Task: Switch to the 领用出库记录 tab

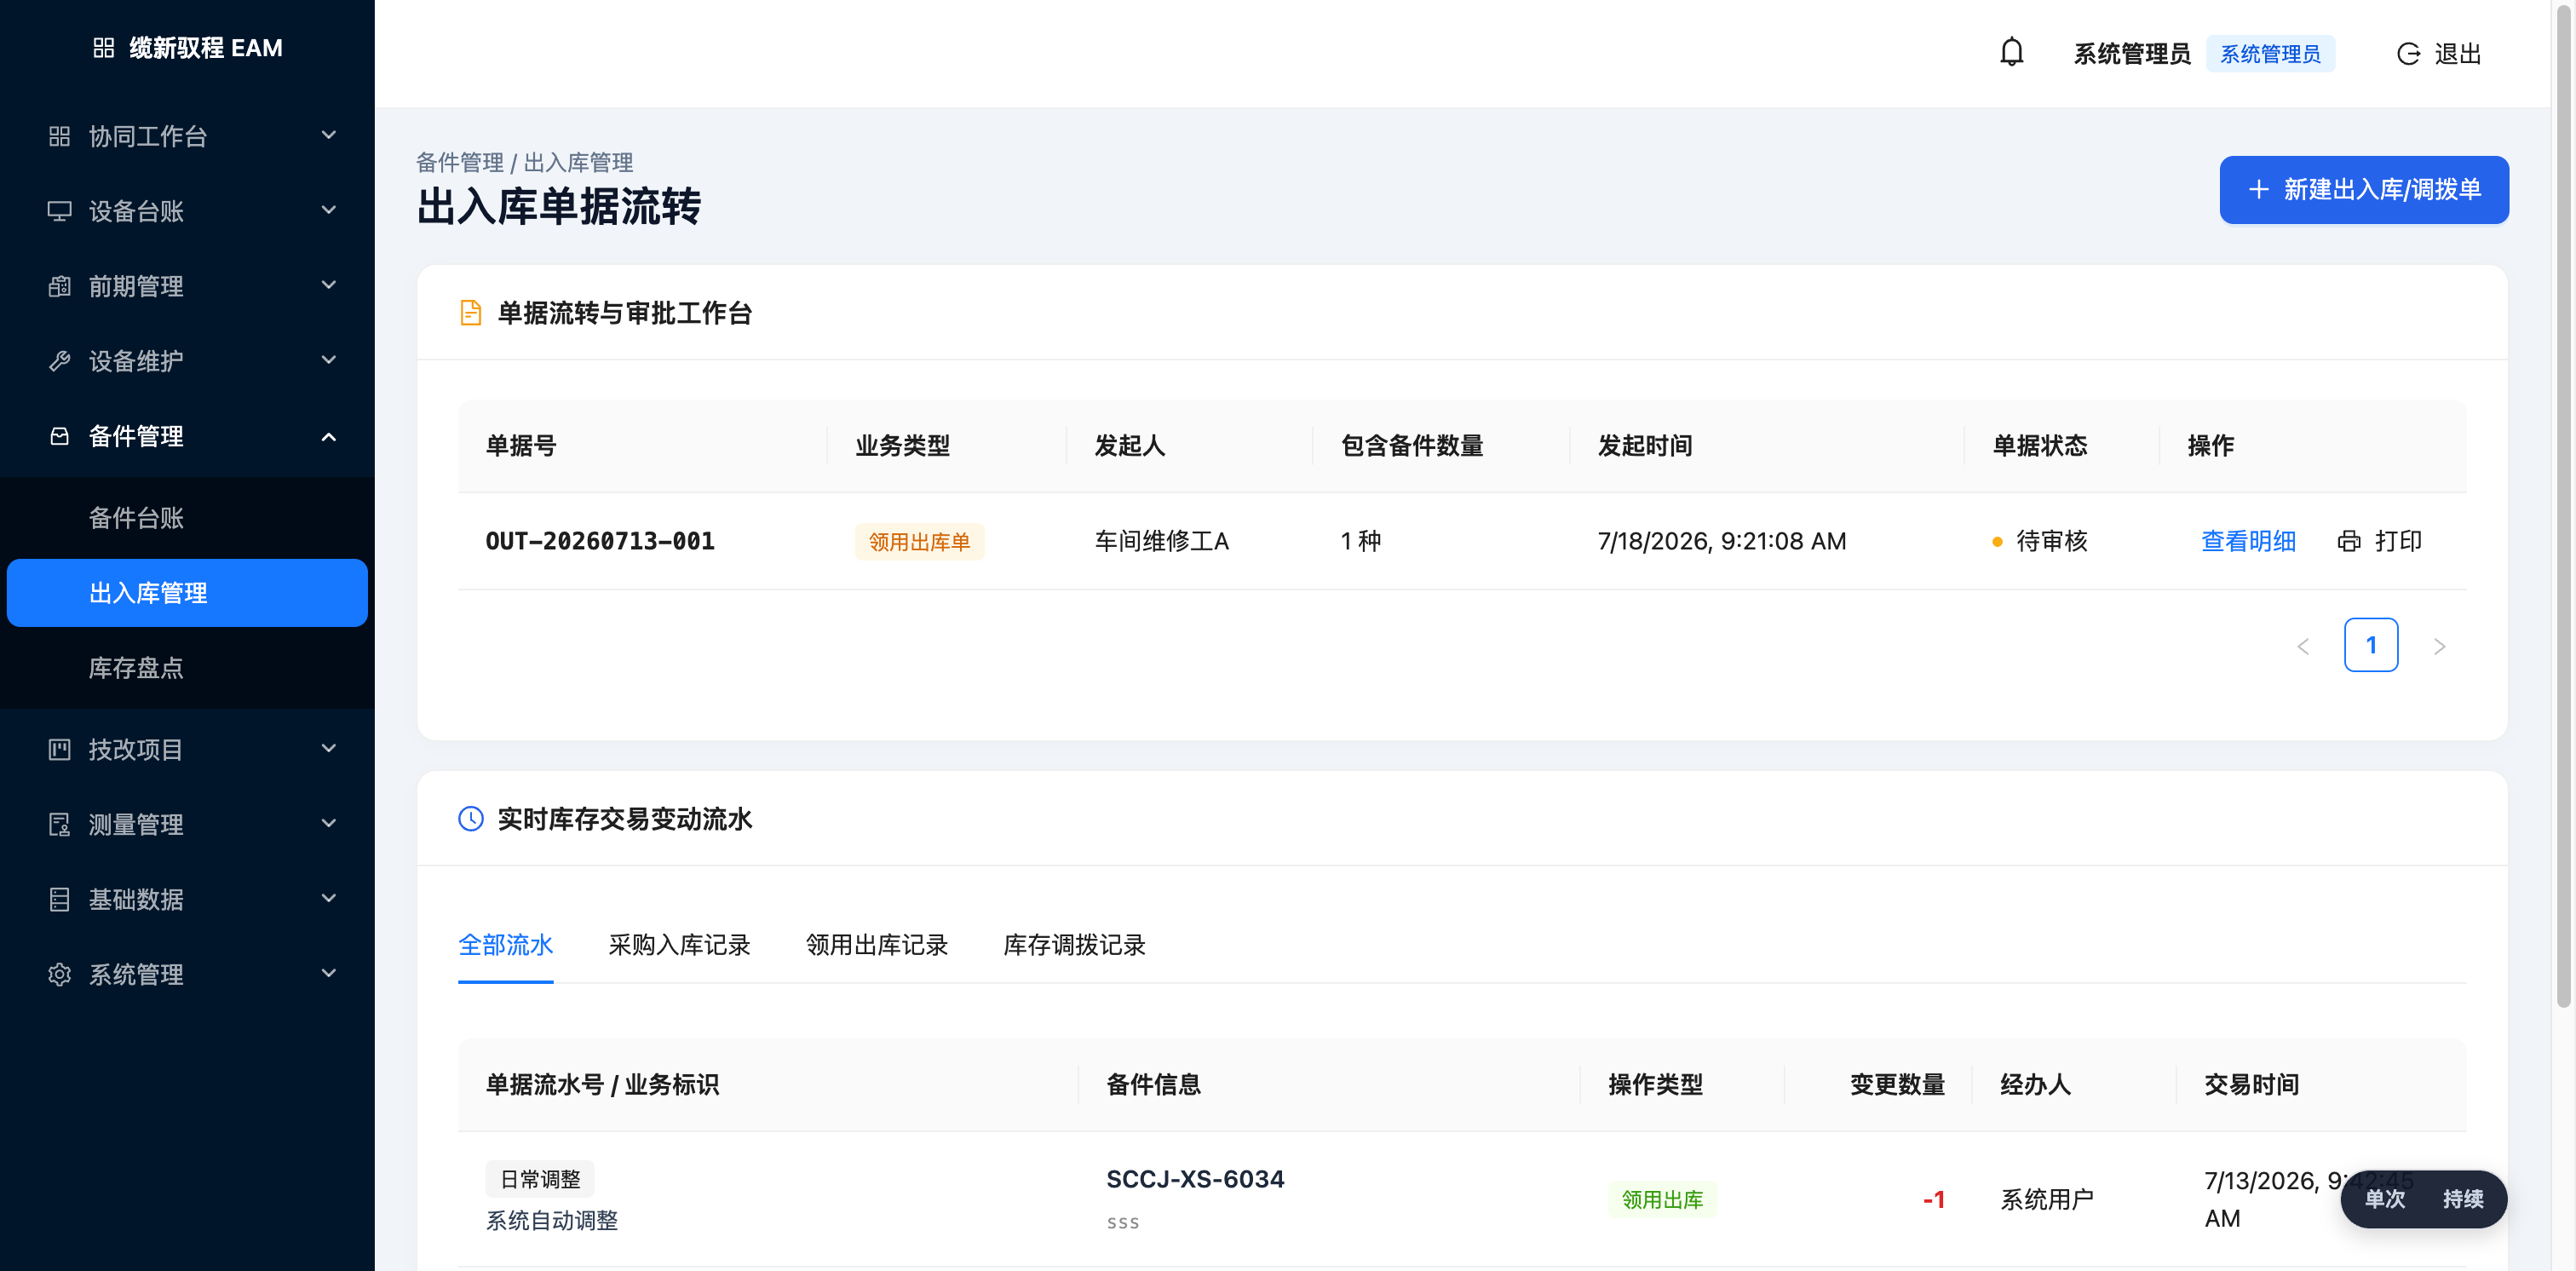Action: (x=876, y=945)
